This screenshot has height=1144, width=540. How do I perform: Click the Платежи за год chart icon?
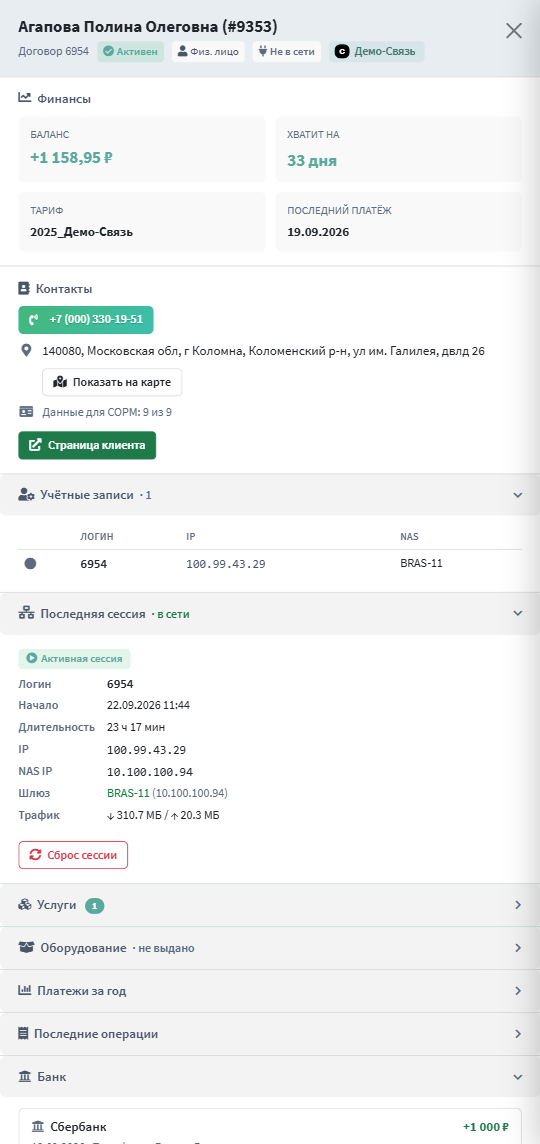[25, 991]
